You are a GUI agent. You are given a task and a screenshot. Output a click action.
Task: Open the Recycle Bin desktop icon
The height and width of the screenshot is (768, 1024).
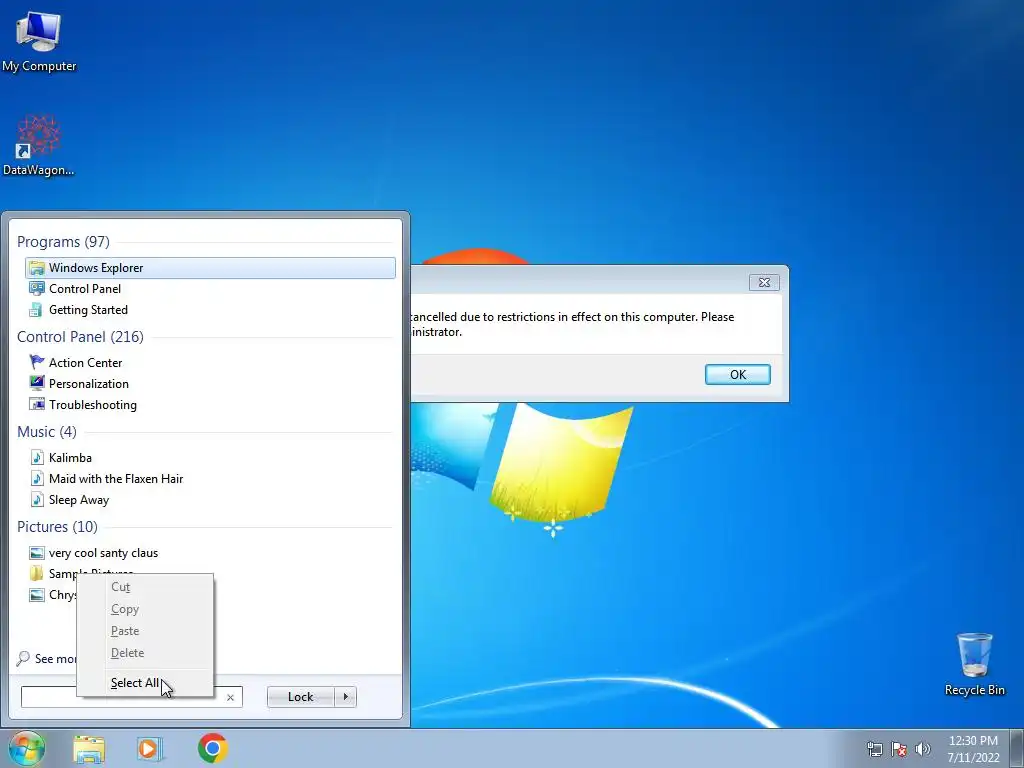[x=974, y=664]
